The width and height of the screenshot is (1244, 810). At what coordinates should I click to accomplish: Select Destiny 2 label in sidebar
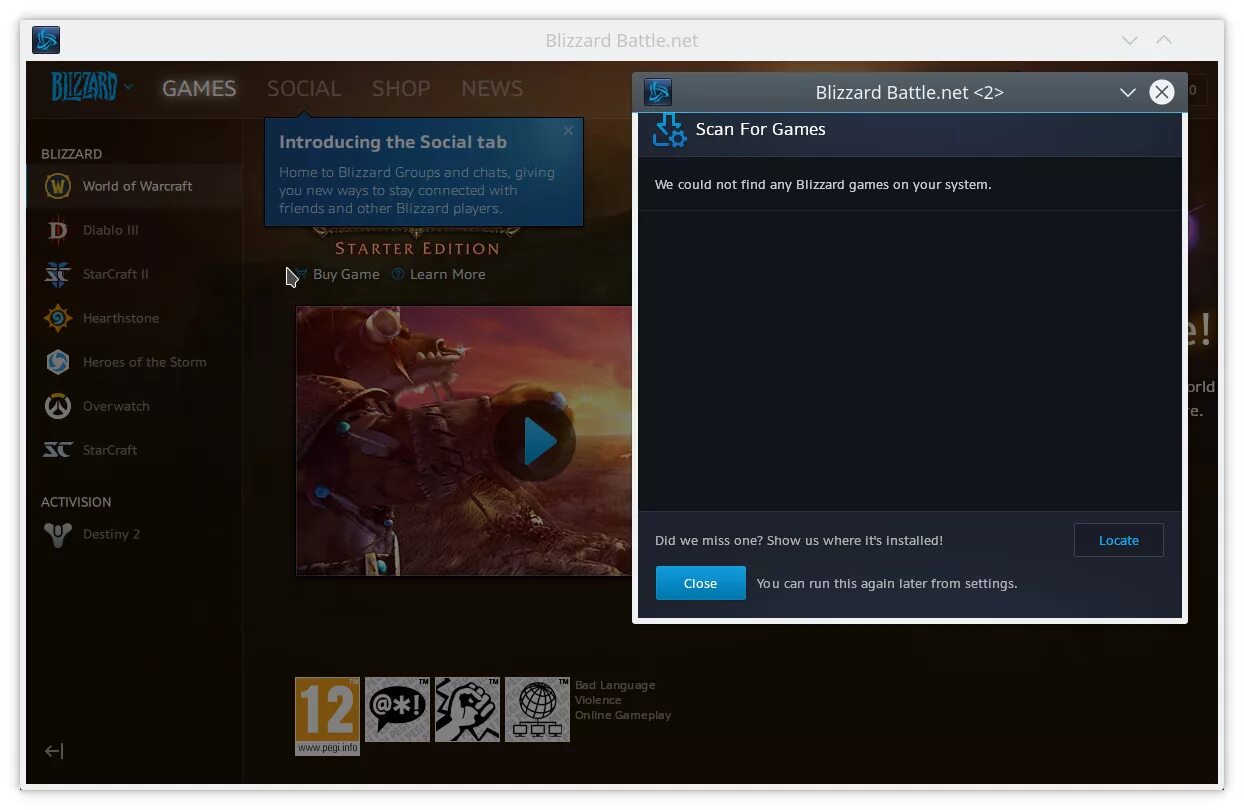(x=112, y=534)
